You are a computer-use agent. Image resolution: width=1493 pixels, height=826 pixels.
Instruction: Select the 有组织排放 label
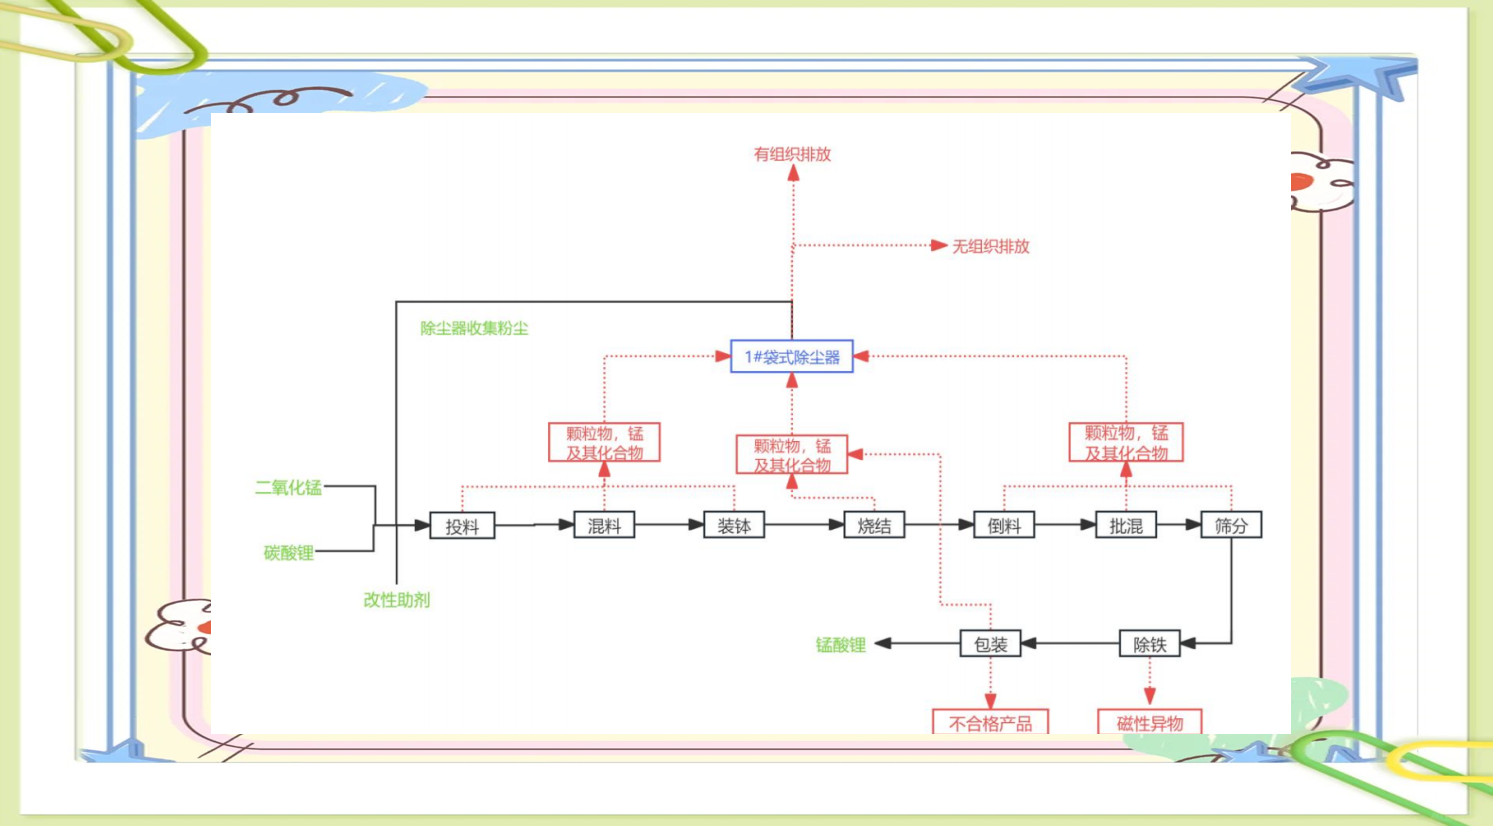pyautogui.click(x=792, y=154)
